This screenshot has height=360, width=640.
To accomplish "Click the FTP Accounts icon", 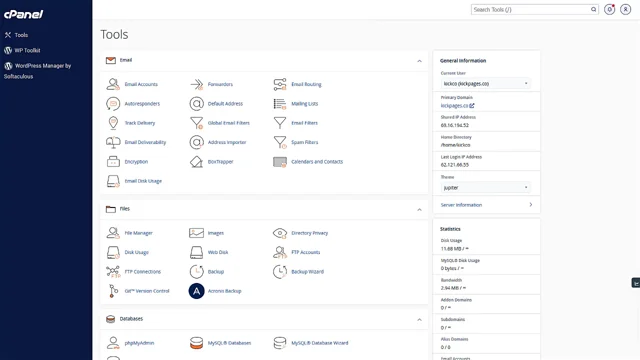I will point(280,252).
